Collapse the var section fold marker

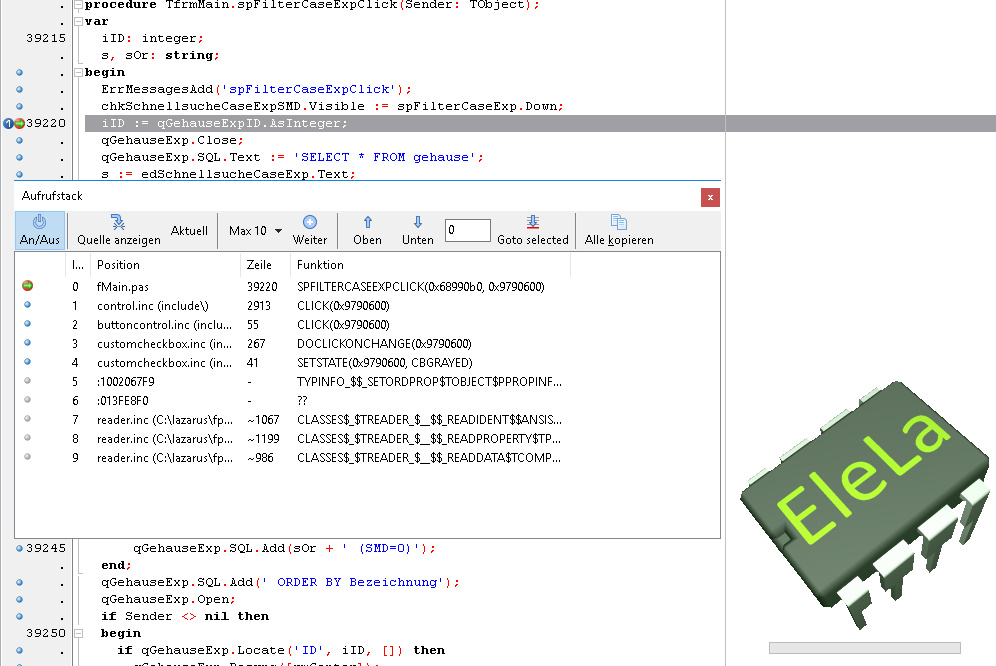(x=78, y=21)
